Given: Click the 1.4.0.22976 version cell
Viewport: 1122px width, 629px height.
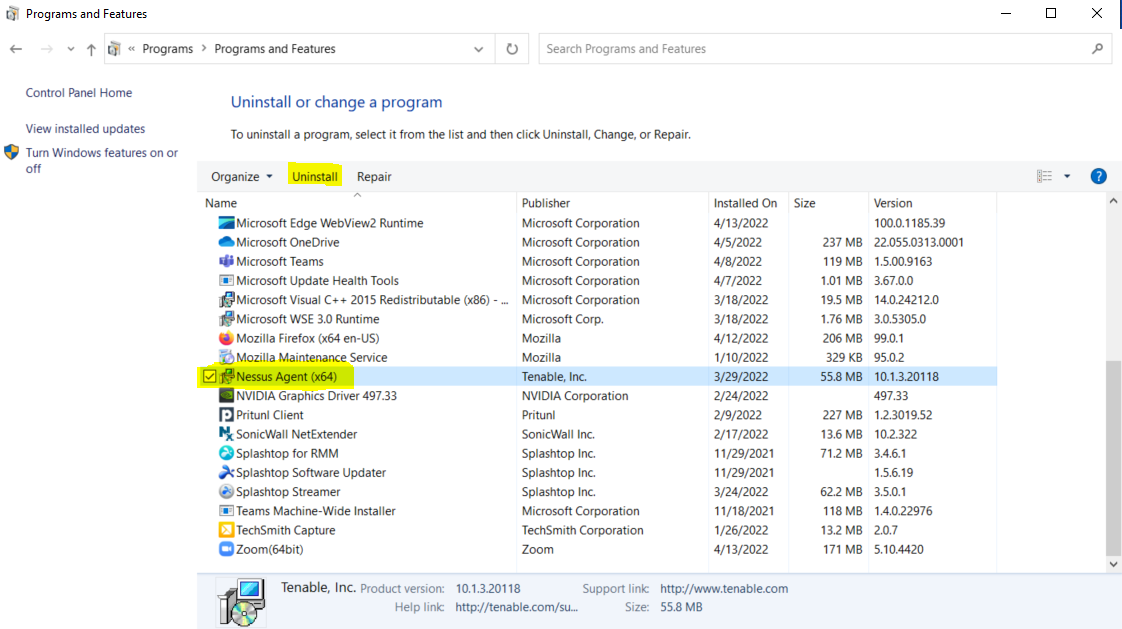Looking at the screenshot, I should tap(903, 511).
